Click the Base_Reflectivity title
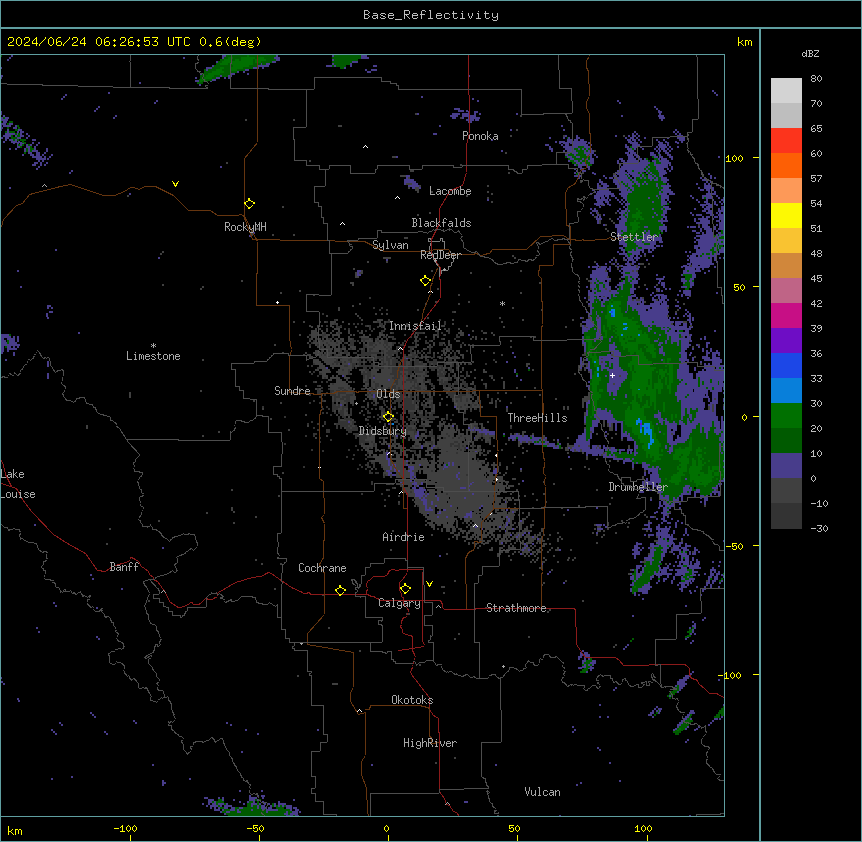 pyautogui.click(x=431, y=15)
